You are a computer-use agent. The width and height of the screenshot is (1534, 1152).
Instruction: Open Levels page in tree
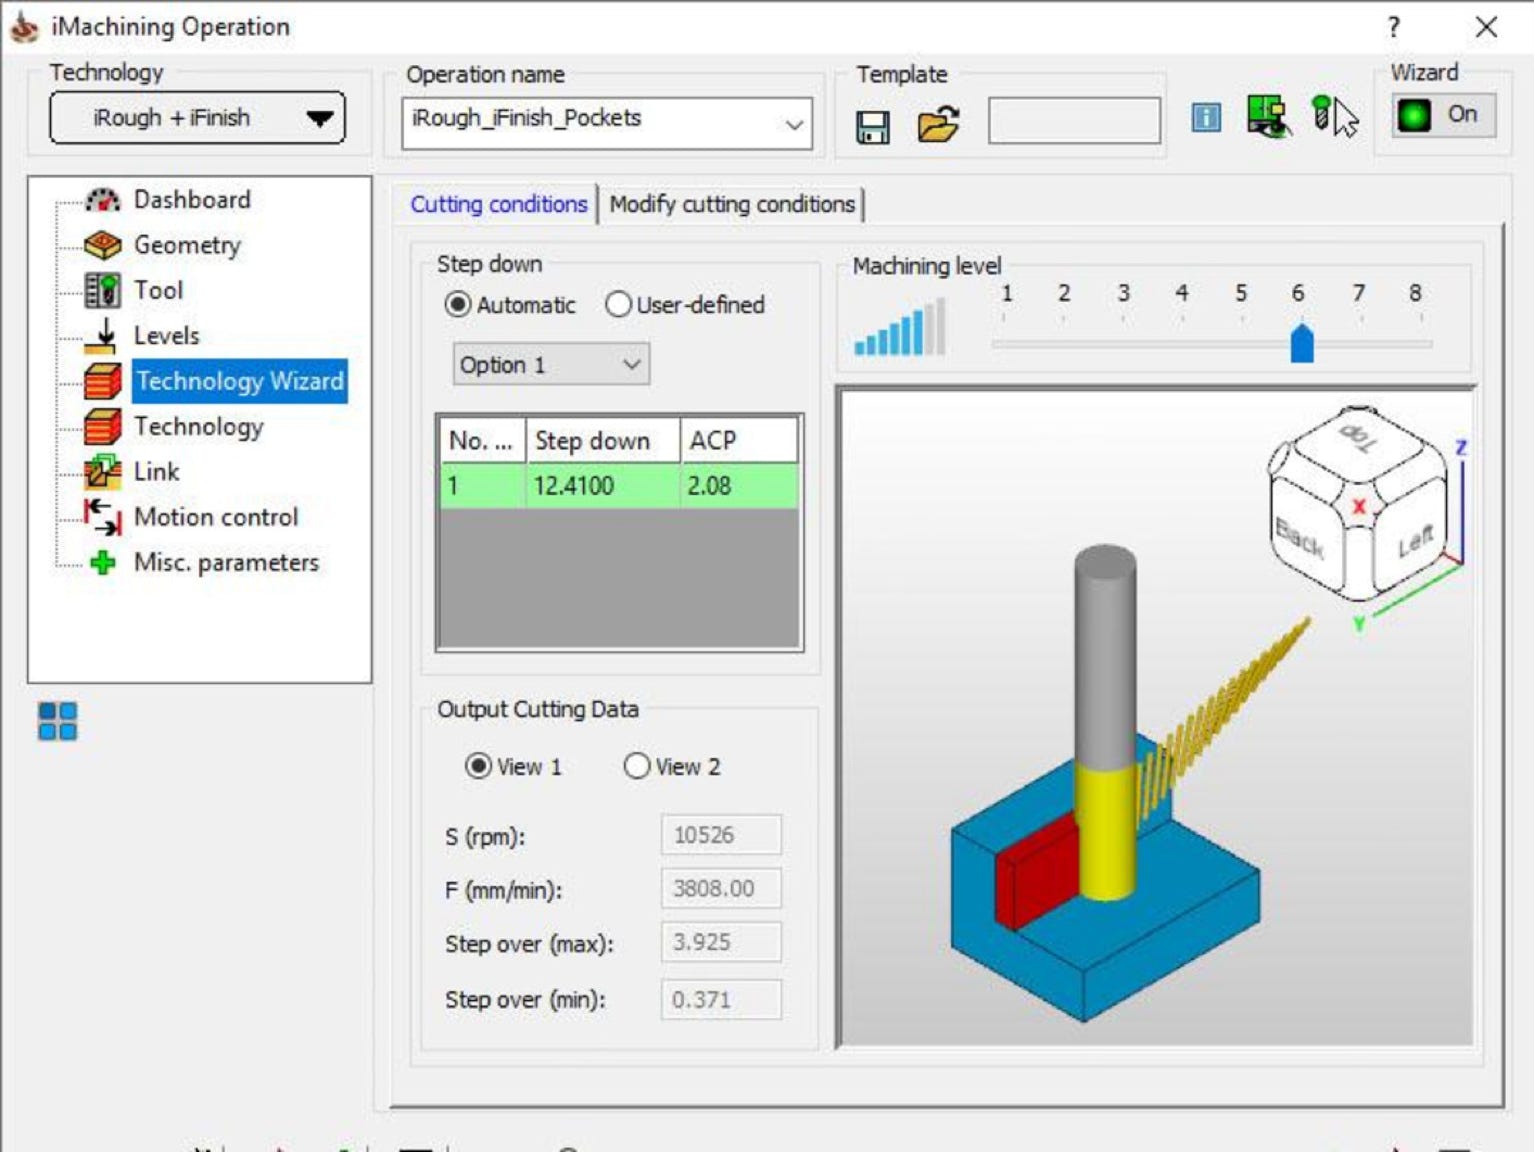[x=166, y=336]
